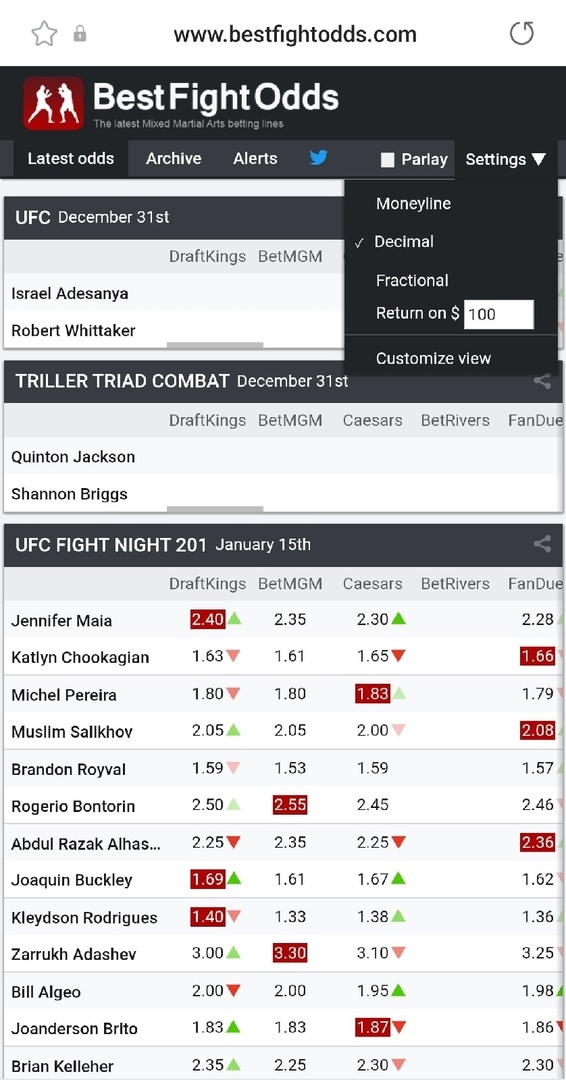Select Moneyline odds format
This screenshot has height=1080, width=566.
tap(413, 203)
